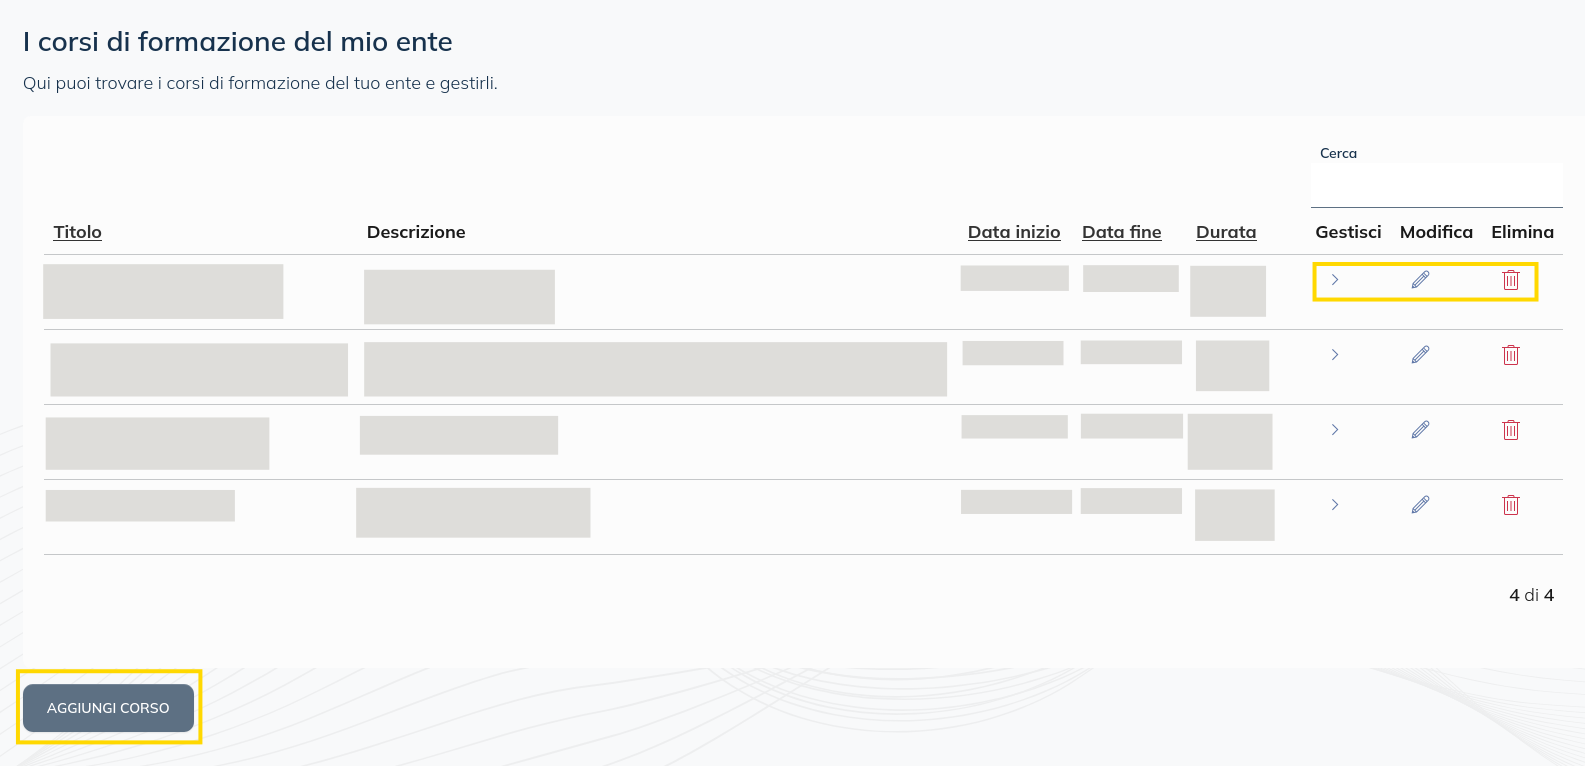Click the pagination text showing 4 di 4
Image resolution: width=1585 pixels, height=766 pixels.
(1530, 594)
